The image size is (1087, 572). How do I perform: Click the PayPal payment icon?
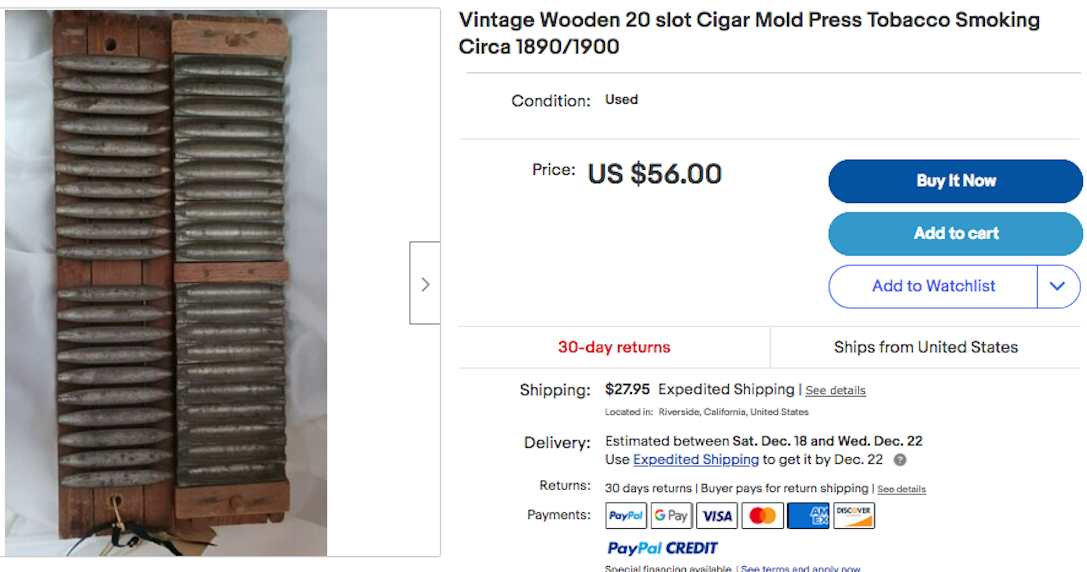[626, 516]
